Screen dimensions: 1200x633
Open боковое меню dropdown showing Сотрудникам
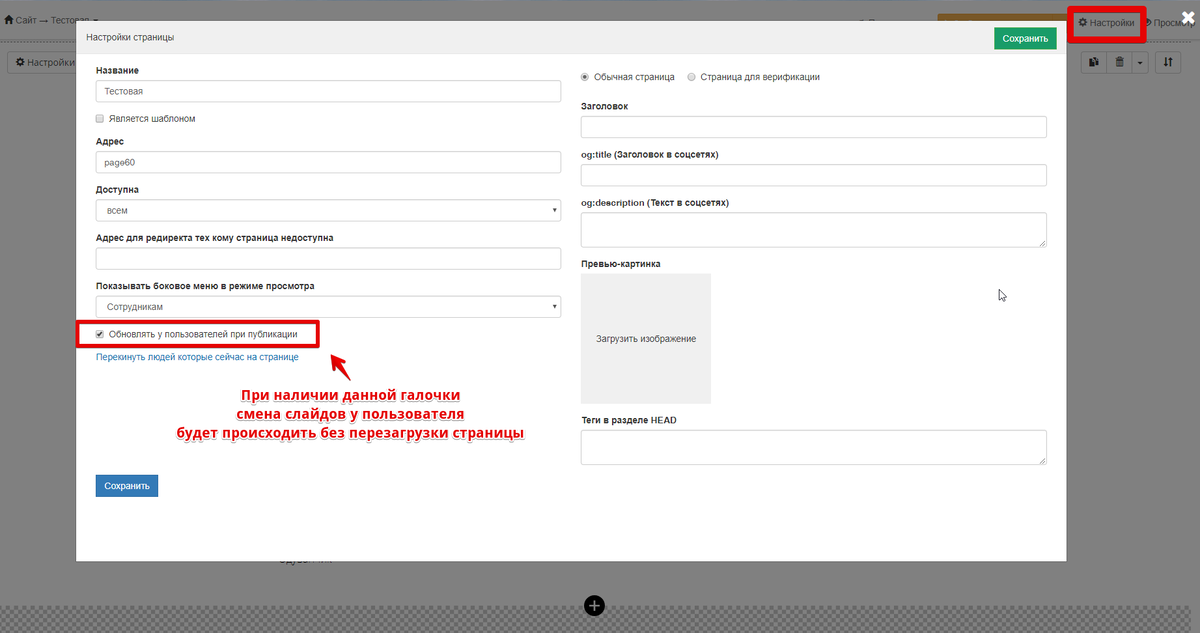328,307
